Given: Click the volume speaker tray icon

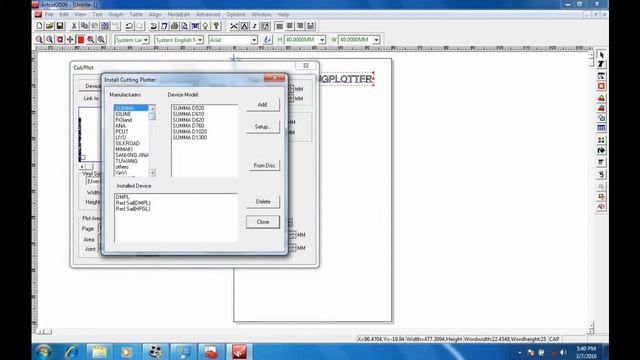Looking at the screenshot, I should click(563, 352).
